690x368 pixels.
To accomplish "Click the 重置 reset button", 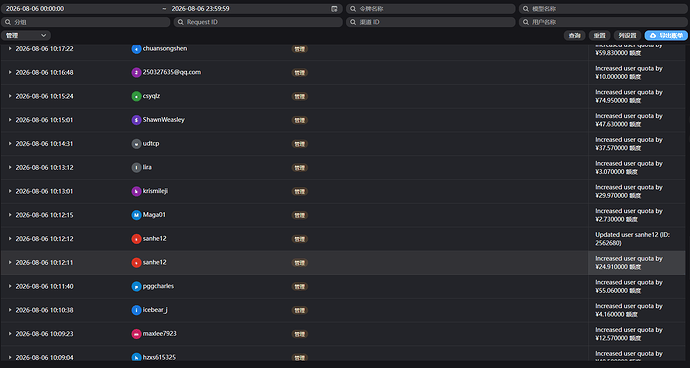I will click(x=599, y=36).
